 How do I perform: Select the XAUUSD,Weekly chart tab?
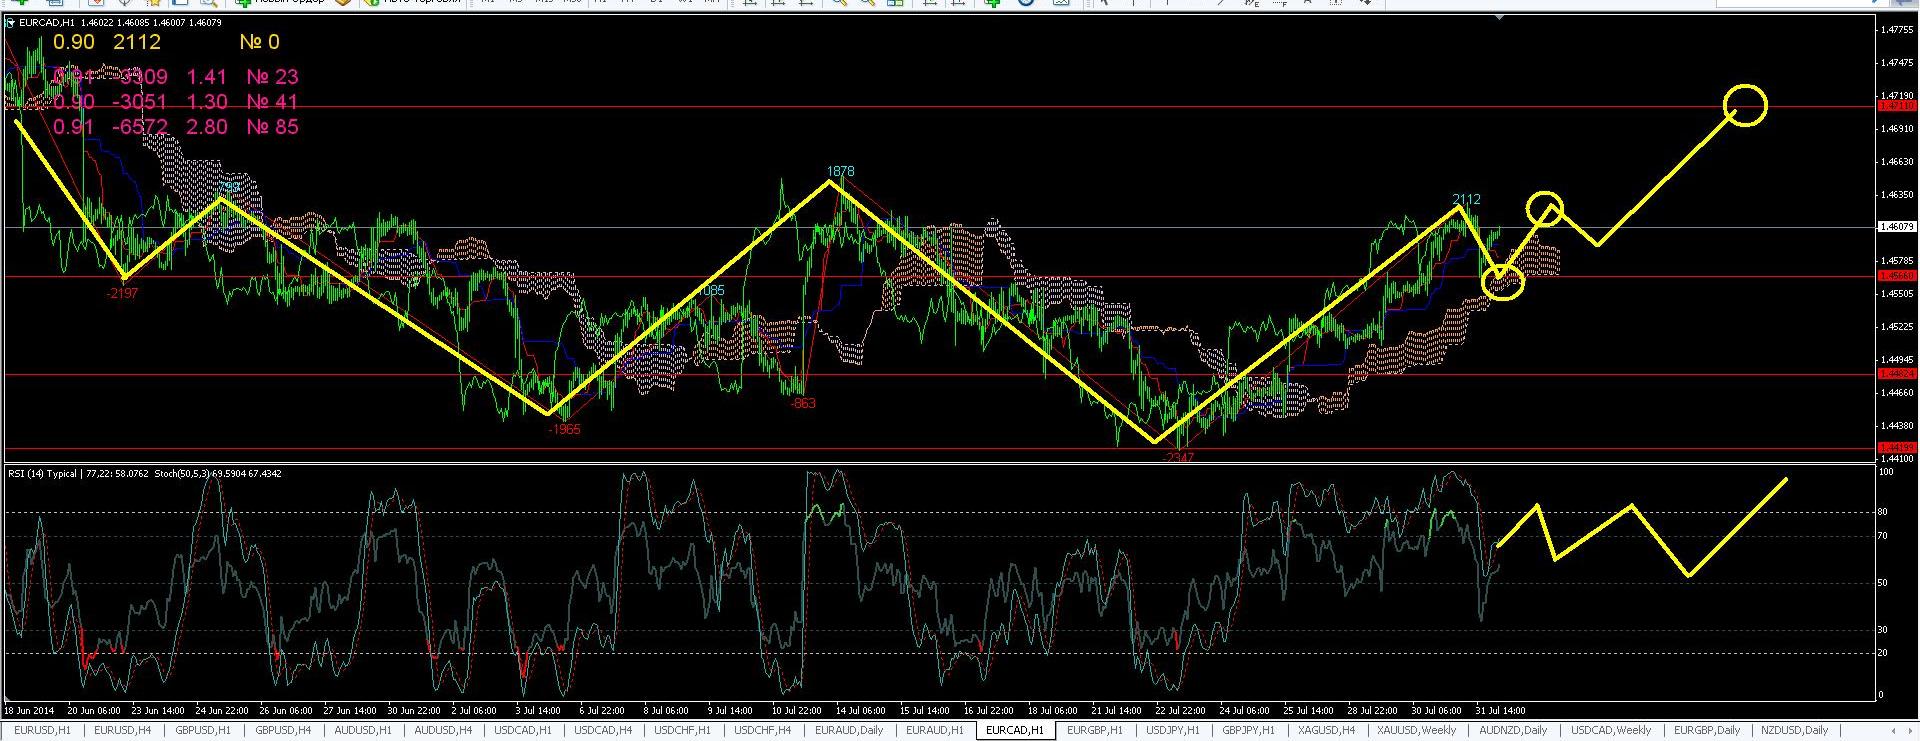click(1416, 731)
